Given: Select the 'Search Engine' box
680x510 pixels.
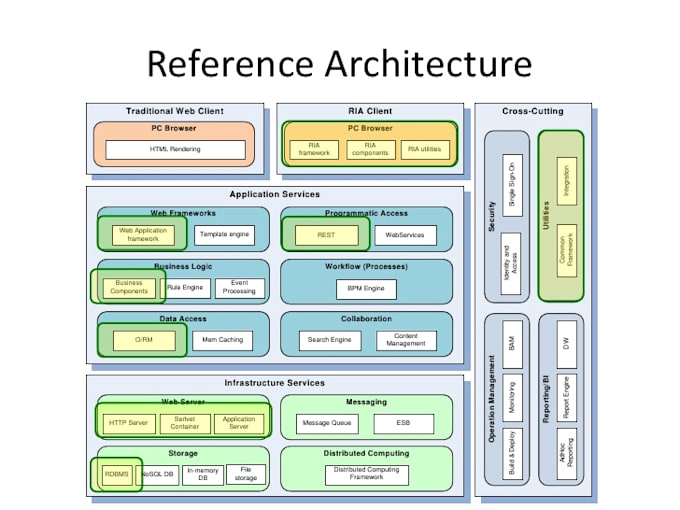Looking at the screenshot, I should pyautogui.click(x=330, y=340).
